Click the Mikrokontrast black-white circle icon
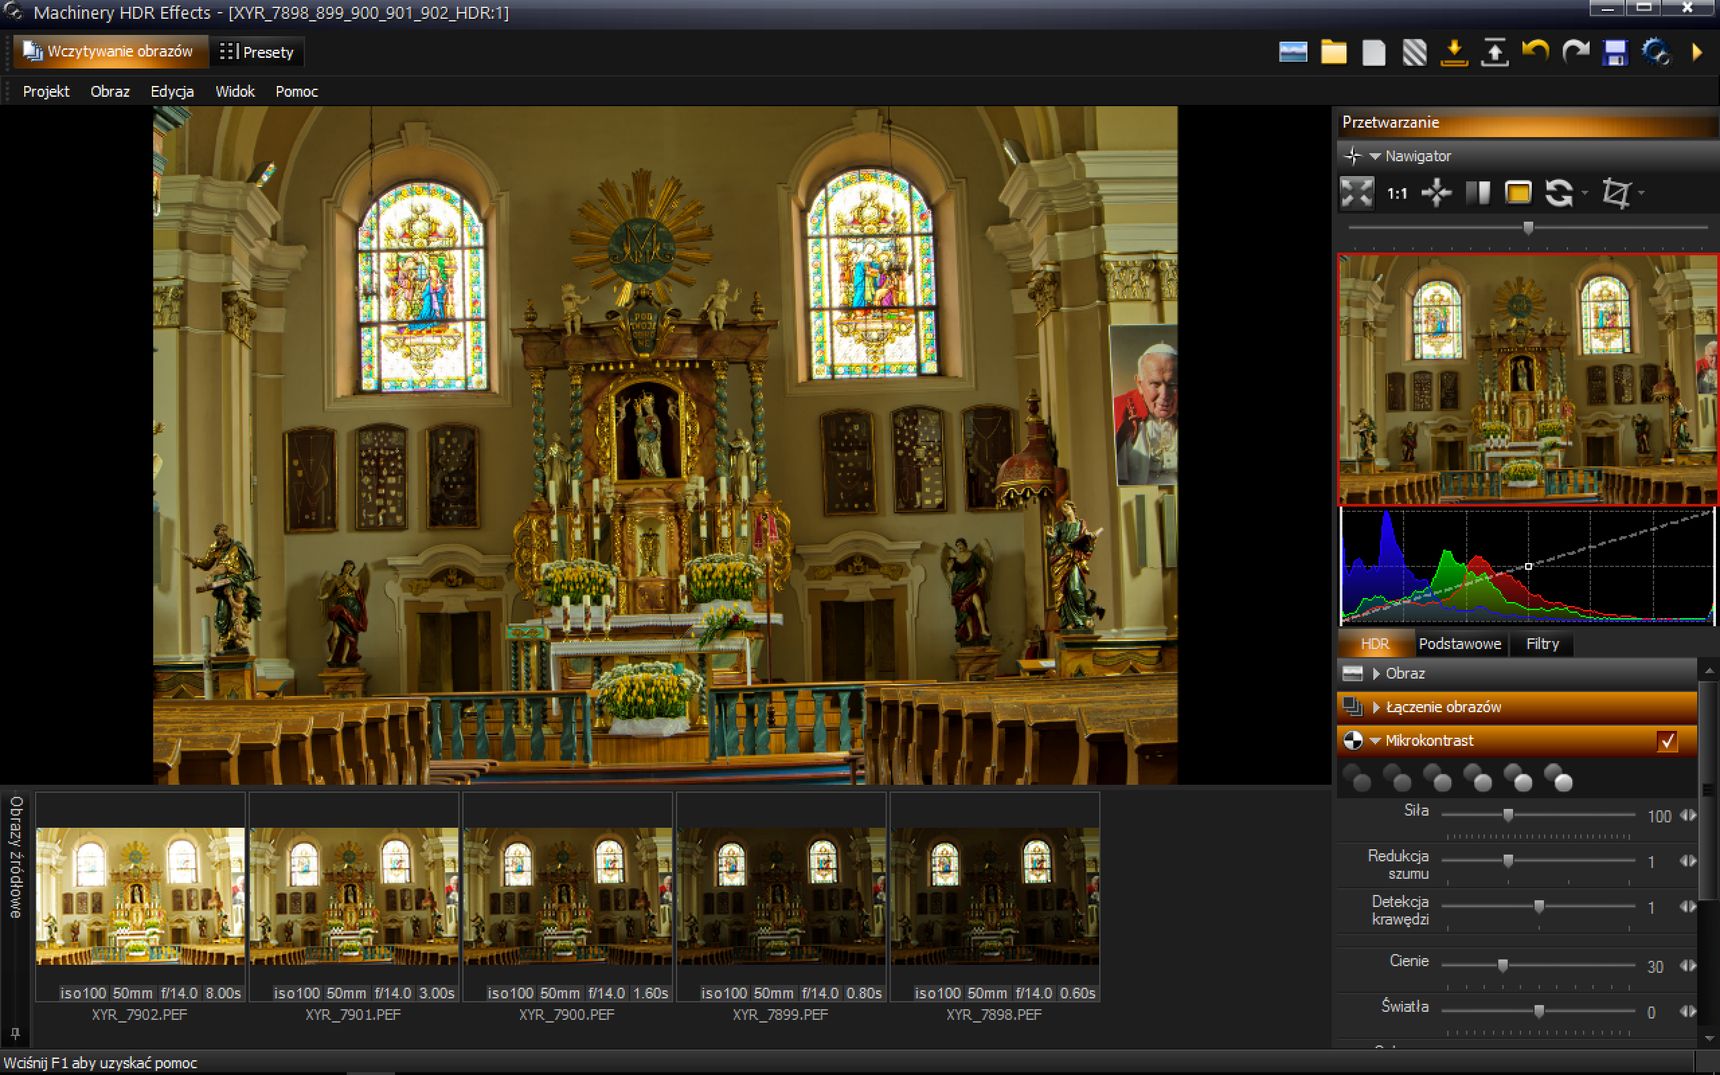1720x1075 pixels. pos(1353,741)
